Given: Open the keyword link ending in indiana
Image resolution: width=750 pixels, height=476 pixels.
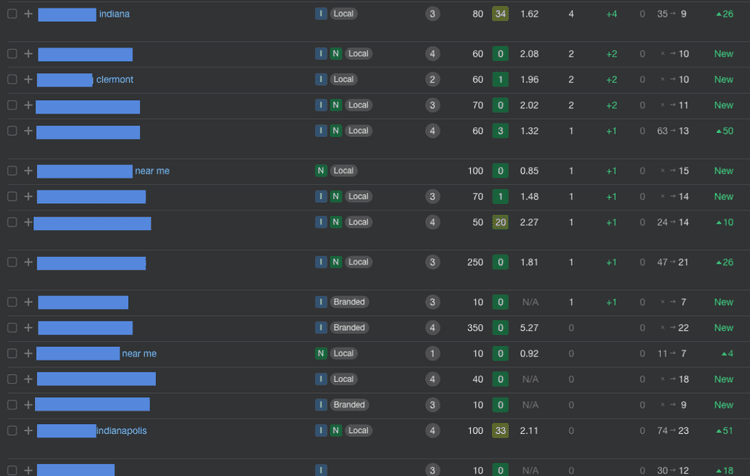Looking at the screenshot, I should tap(114, 14).
